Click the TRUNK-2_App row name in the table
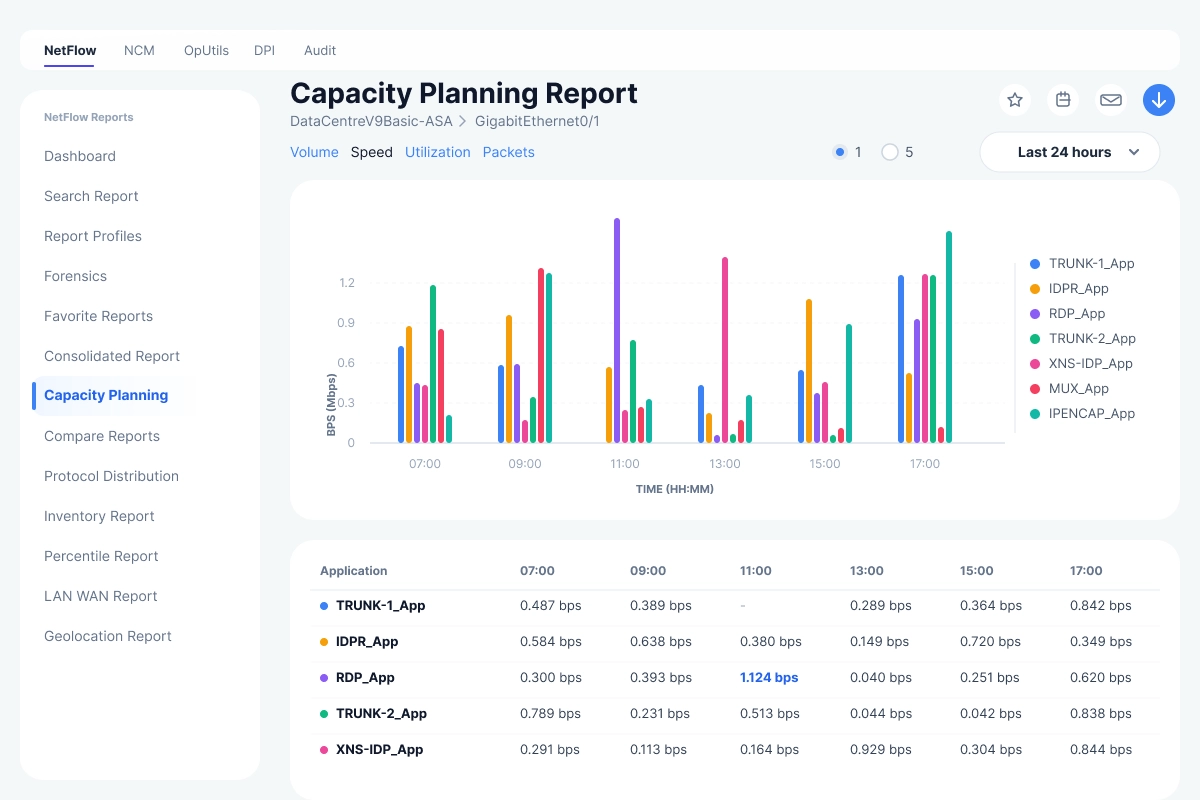Image resolution: width=1200 pixels, height=800 pixels. [x=381, y=714]
